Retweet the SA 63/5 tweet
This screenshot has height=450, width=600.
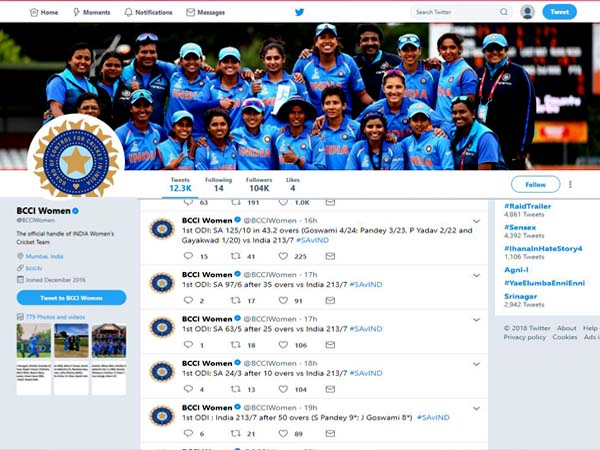235,345
